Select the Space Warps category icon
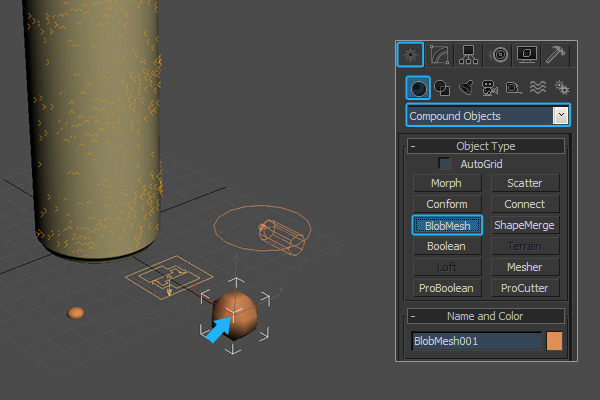The width and height of the screenshot is (600, 400). [x=536, y=88]
